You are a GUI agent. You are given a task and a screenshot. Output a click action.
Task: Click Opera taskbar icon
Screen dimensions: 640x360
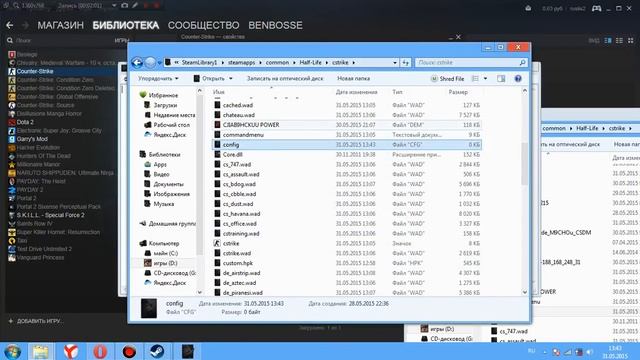coord(100,351)
